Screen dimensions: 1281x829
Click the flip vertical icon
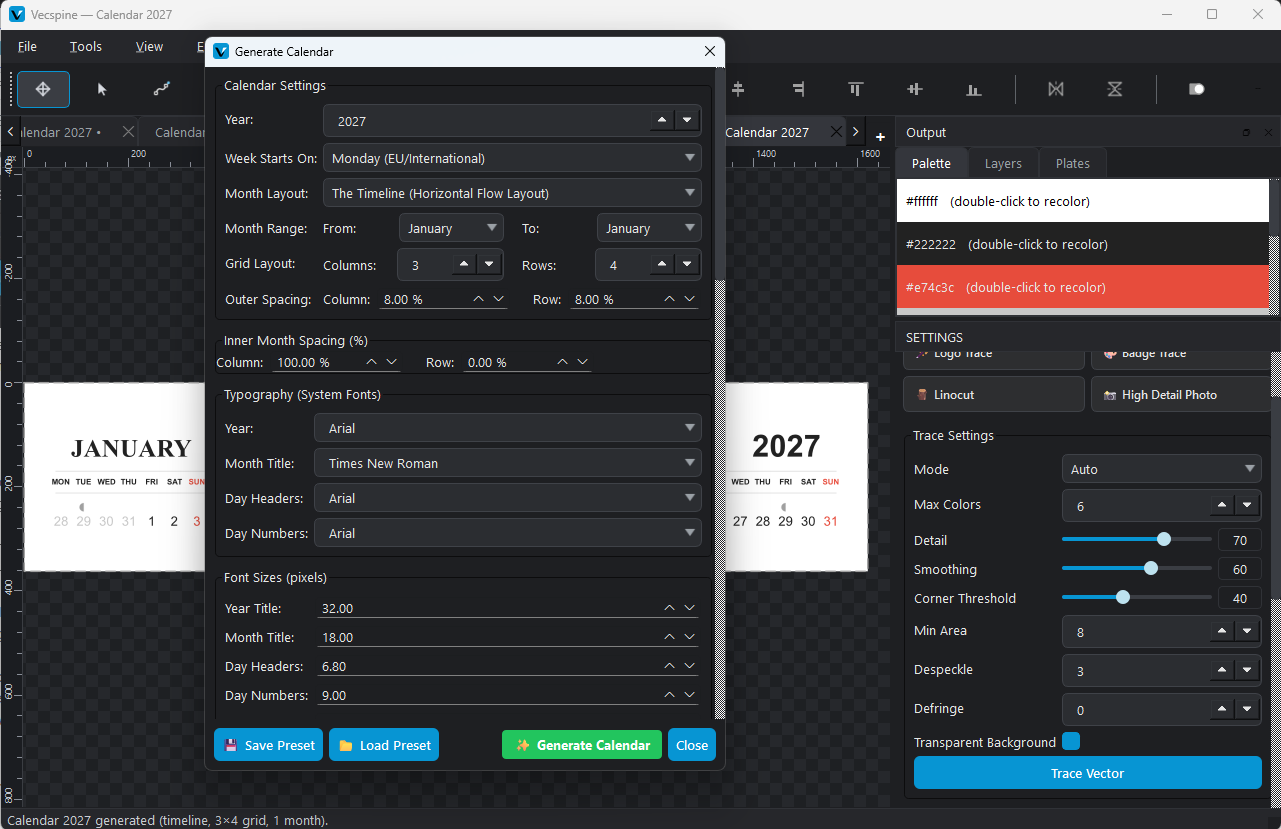pyautogui.click(x=1114, y=89)
